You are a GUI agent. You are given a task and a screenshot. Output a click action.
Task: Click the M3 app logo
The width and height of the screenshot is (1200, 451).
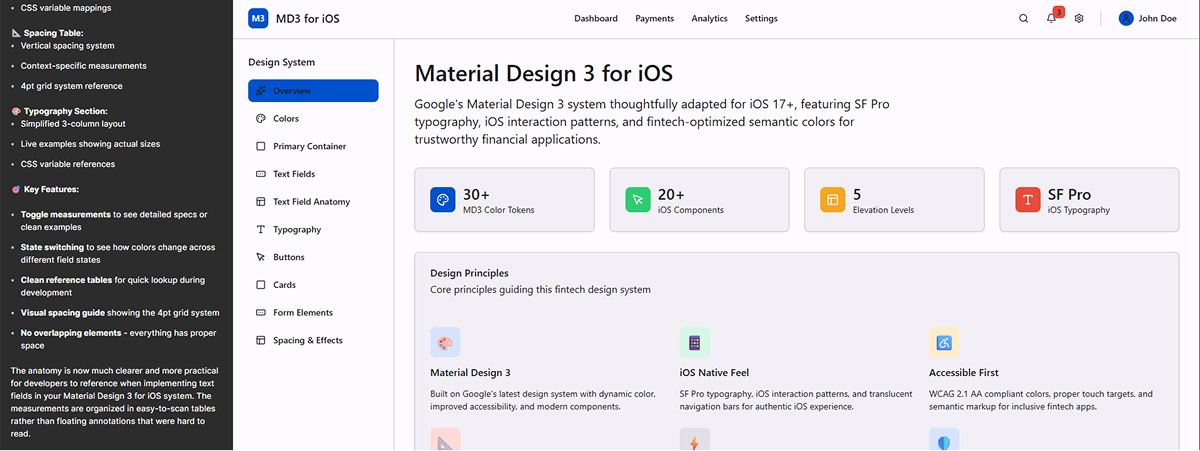coord(258,18)
